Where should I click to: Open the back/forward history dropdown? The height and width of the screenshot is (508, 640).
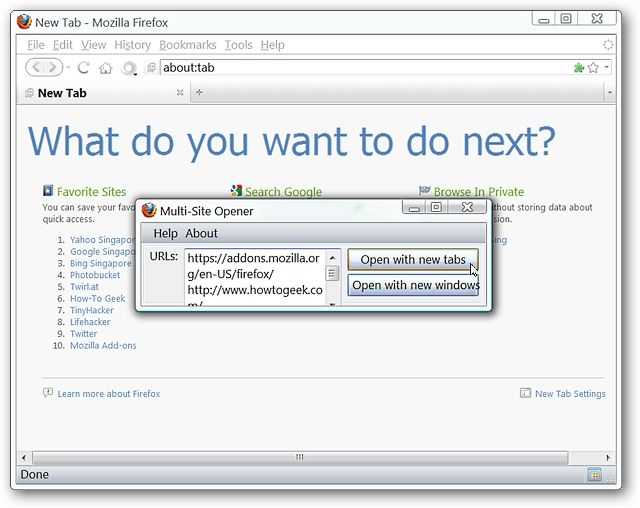pos(68,67)
